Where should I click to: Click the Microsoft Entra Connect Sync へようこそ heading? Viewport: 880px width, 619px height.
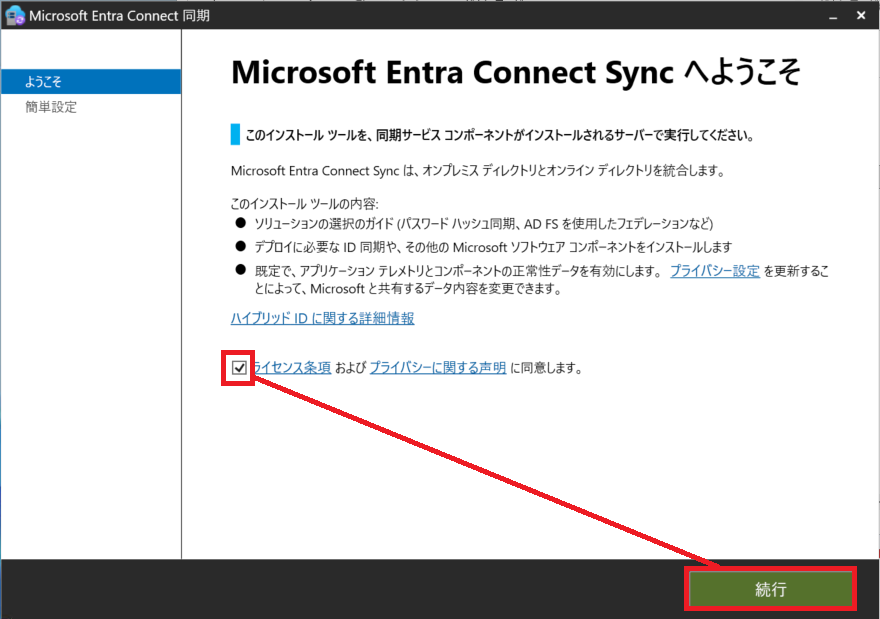(x=516, y=72)
